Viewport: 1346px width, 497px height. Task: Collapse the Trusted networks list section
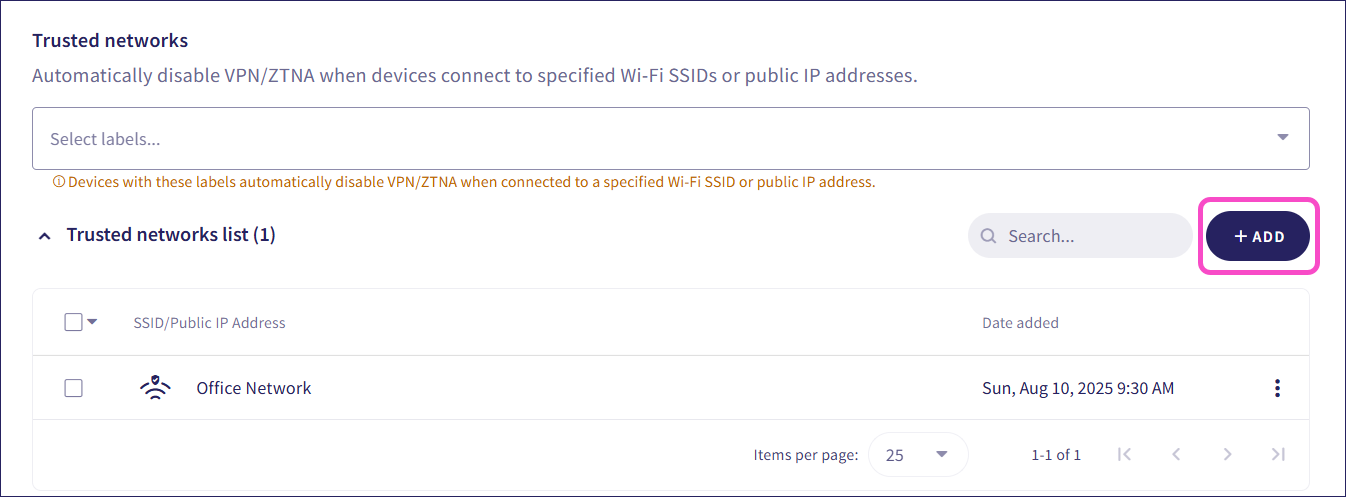coord(44,236)
